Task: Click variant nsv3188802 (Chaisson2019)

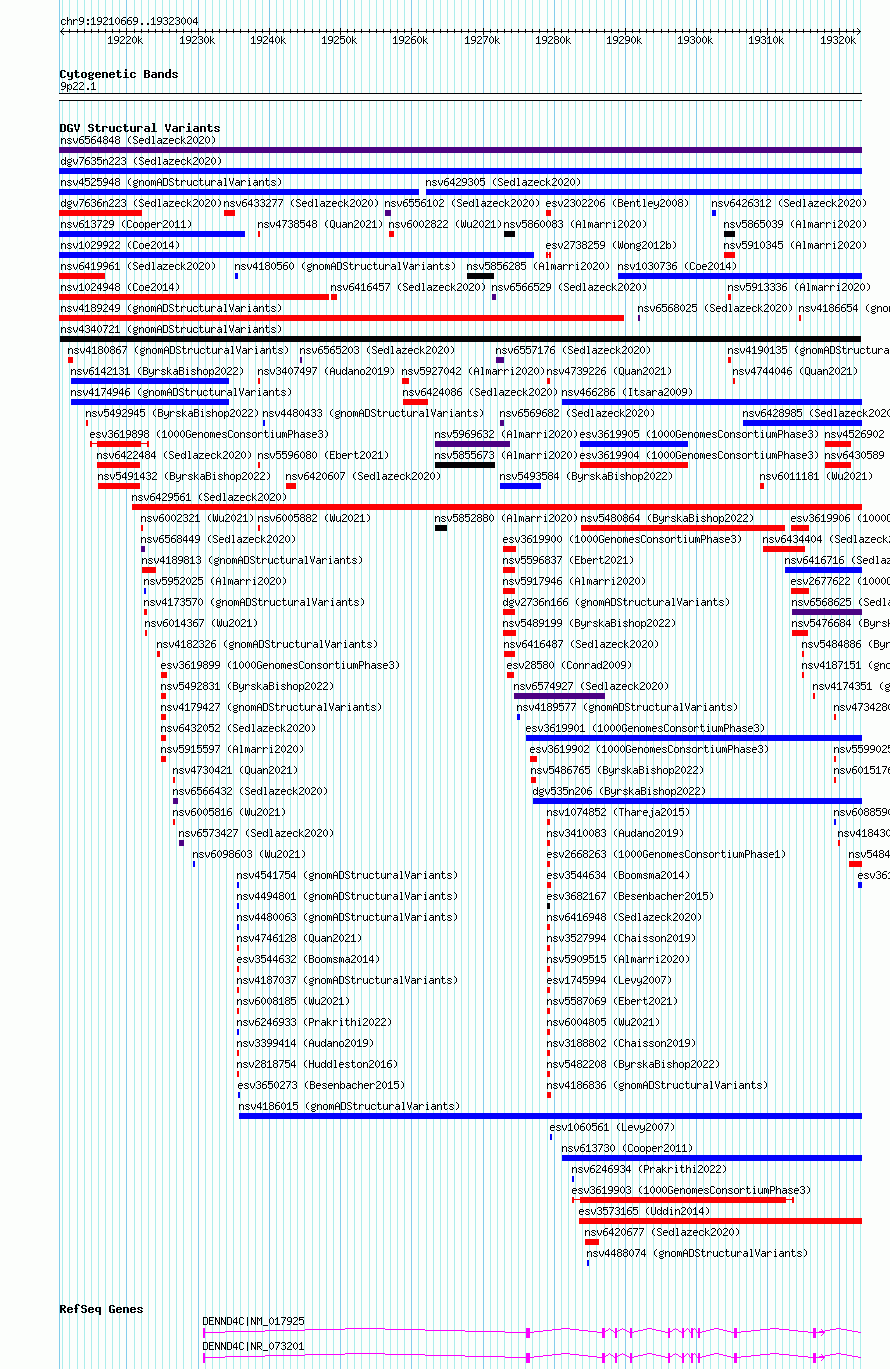Action: pyautogui.click(x=621, y=1043)
